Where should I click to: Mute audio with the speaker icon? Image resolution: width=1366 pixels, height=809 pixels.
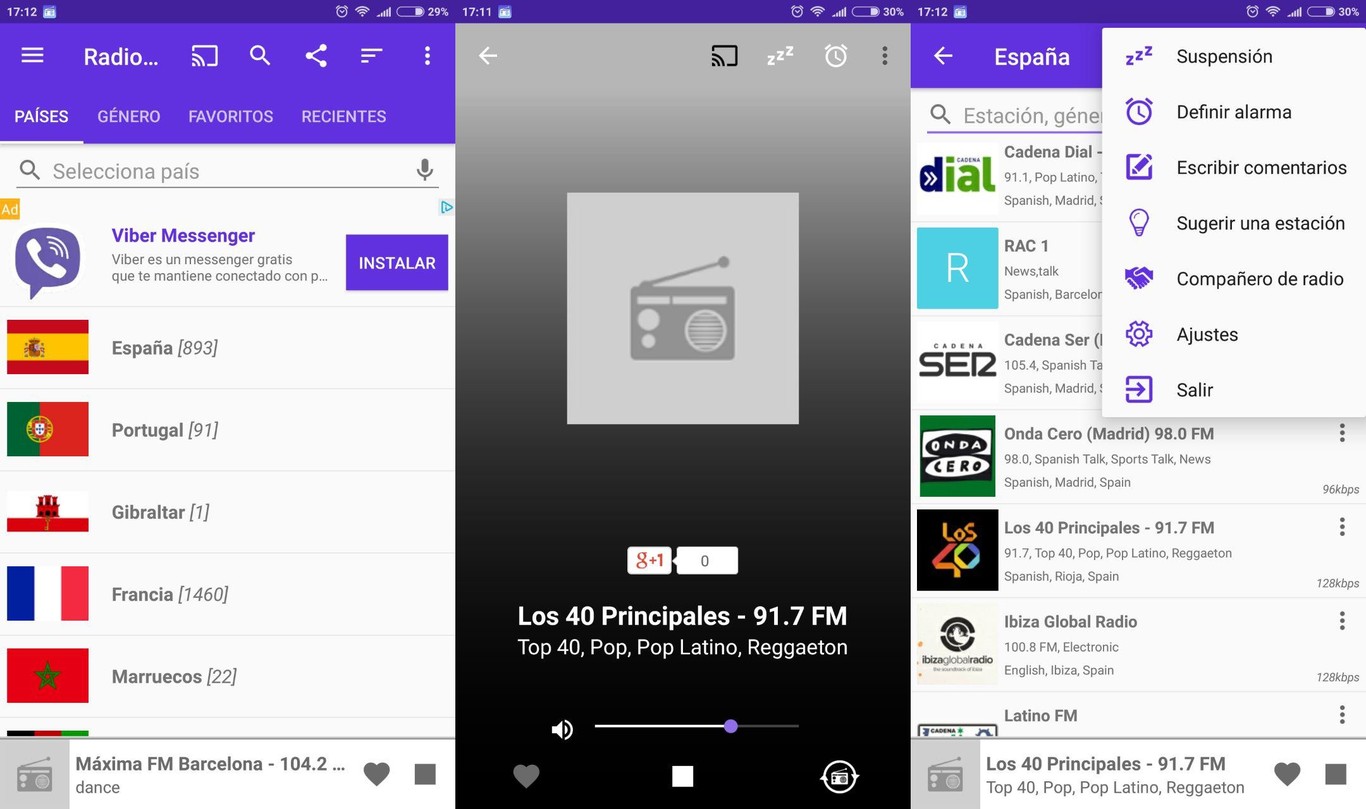(x=562, y=729)
